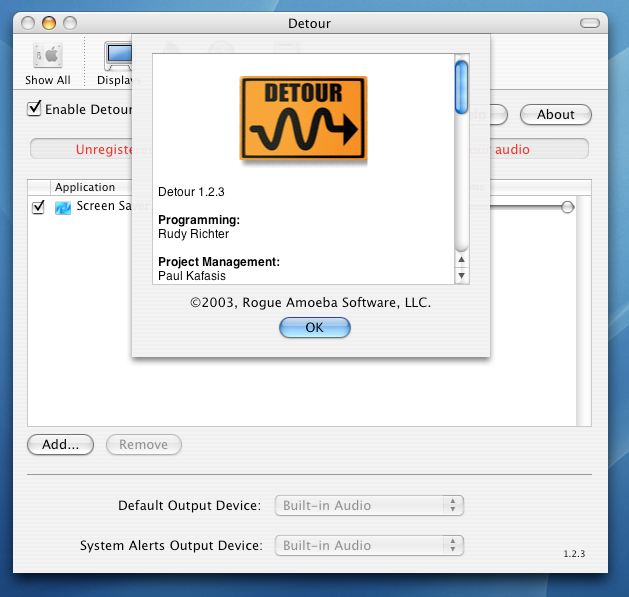The width and height of the screenshot is (629, 597).
Task: Click the About button
Action: coord(556,115)
